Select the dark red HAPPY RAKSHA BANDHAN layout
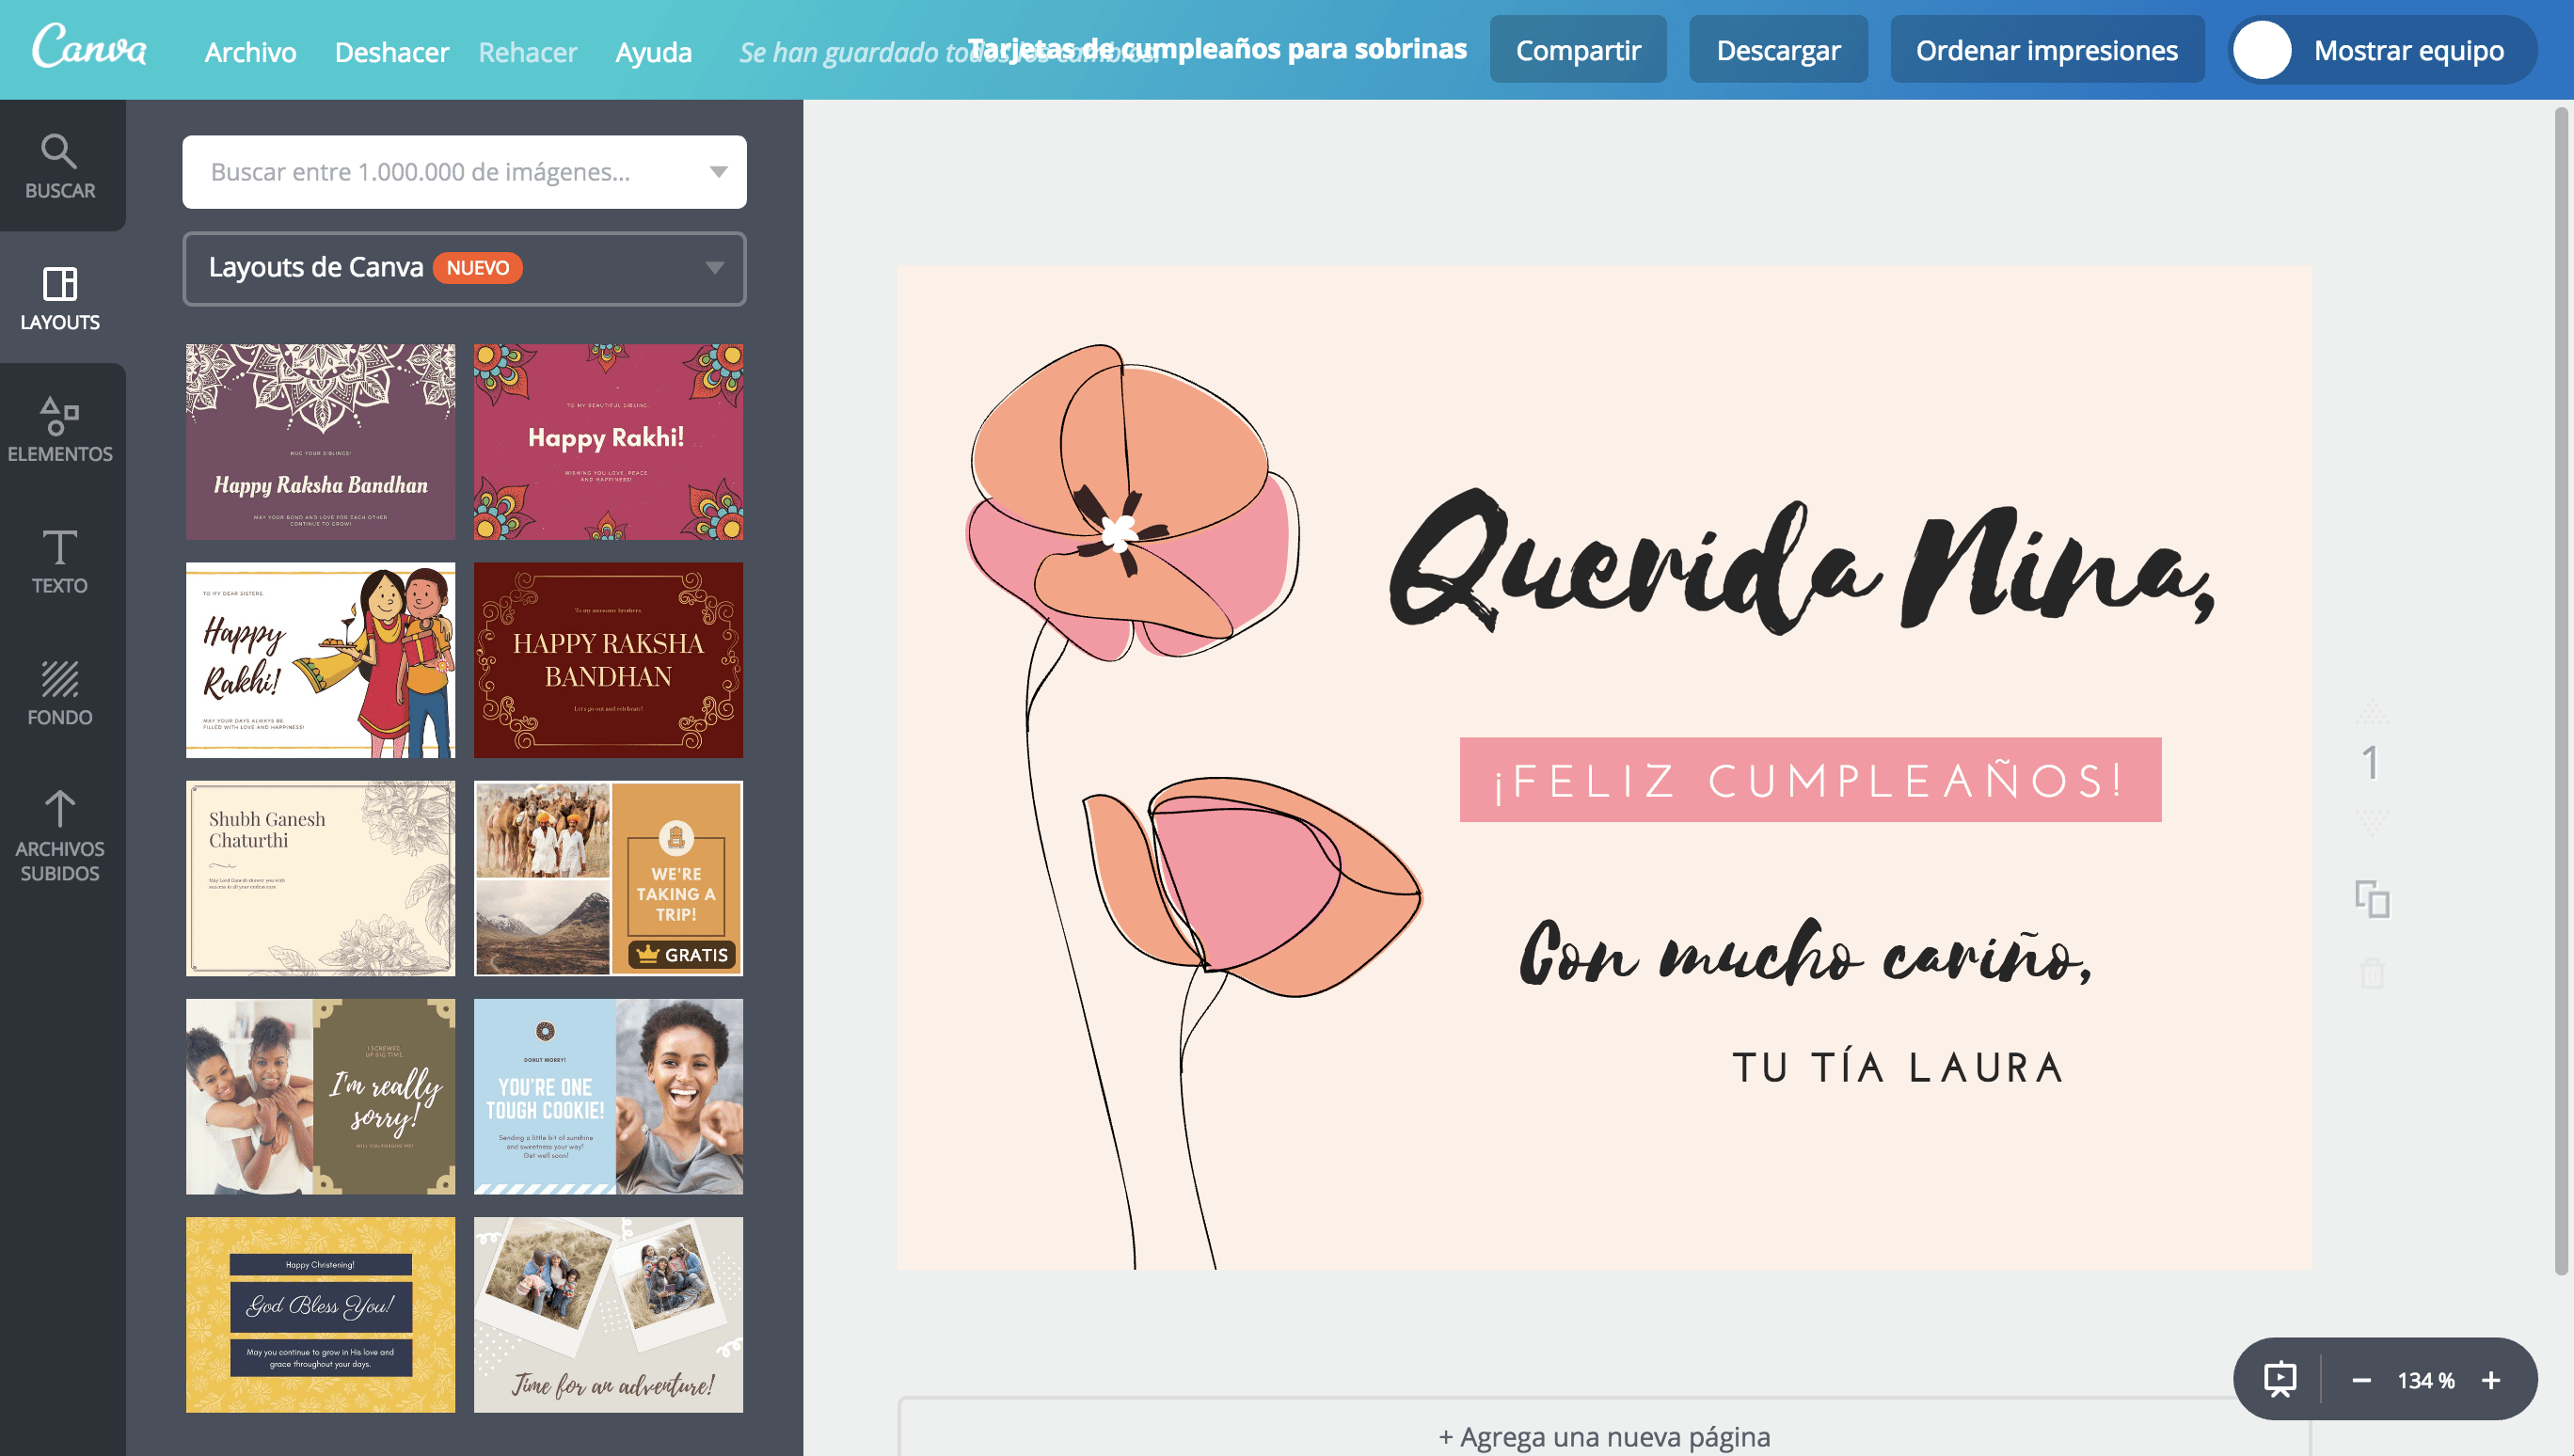Viewport: 2574px width, 1456px height. [x=608, y=660]
